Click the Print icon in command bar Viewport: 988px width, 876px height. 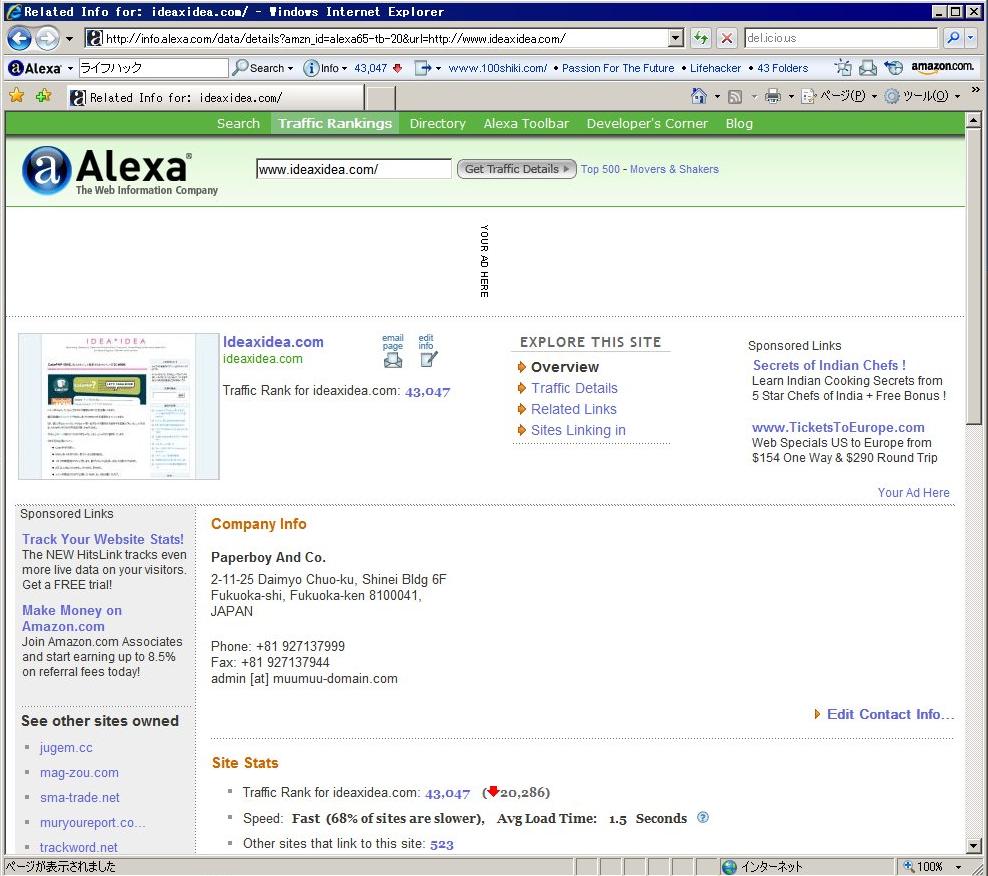coord(772,96)
